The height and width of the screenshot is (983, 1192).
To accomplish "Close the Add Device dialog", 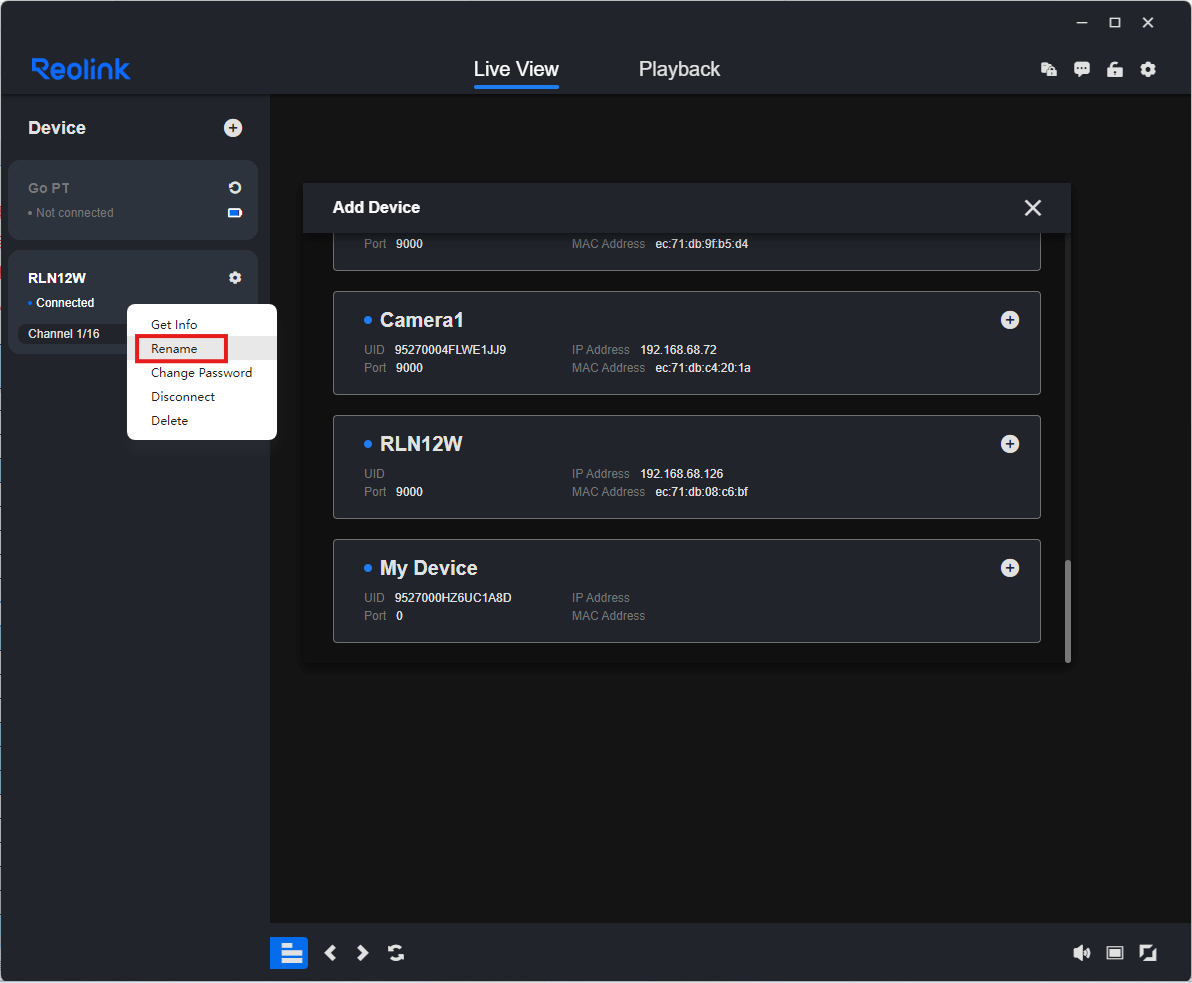I will pyautogui.click(x=1032, y=208).
